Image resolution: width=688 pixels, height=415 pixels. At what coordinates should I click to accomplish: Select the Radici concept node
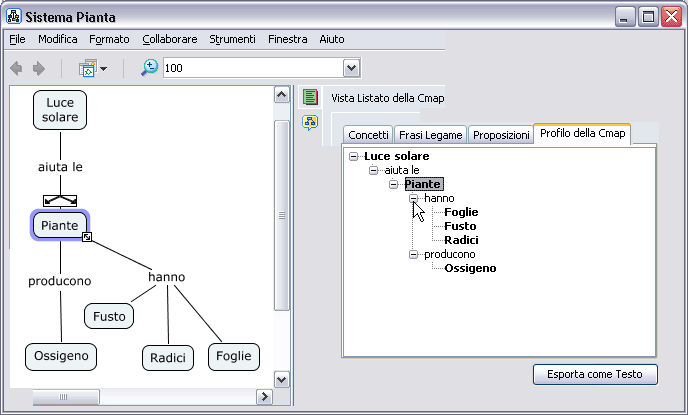click(x=167, y=358)
